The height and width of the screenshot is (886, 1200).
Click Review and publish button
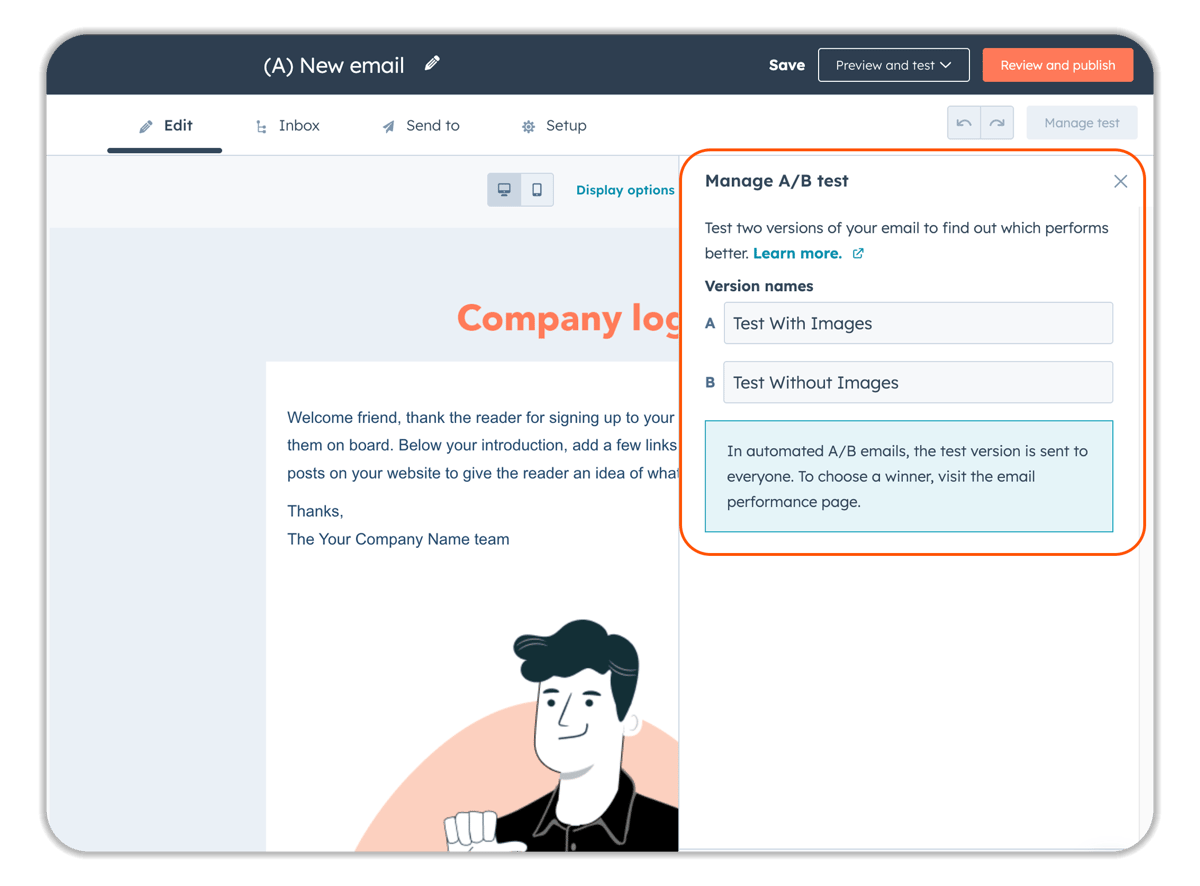point(1058,65)
